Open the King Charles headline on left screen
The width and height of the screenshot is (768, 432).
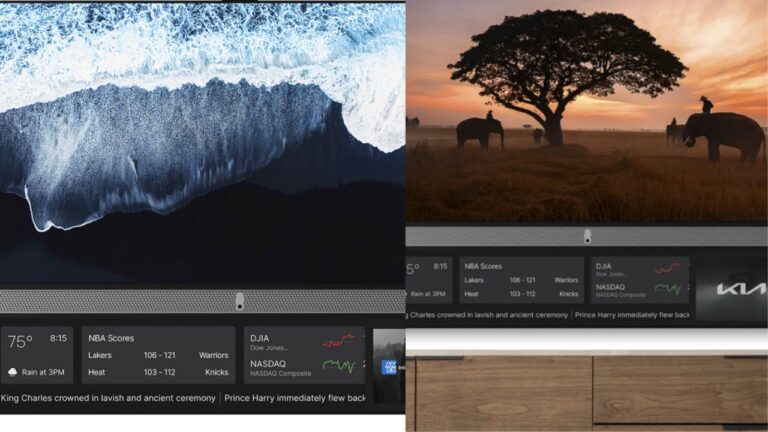(108, 398)
